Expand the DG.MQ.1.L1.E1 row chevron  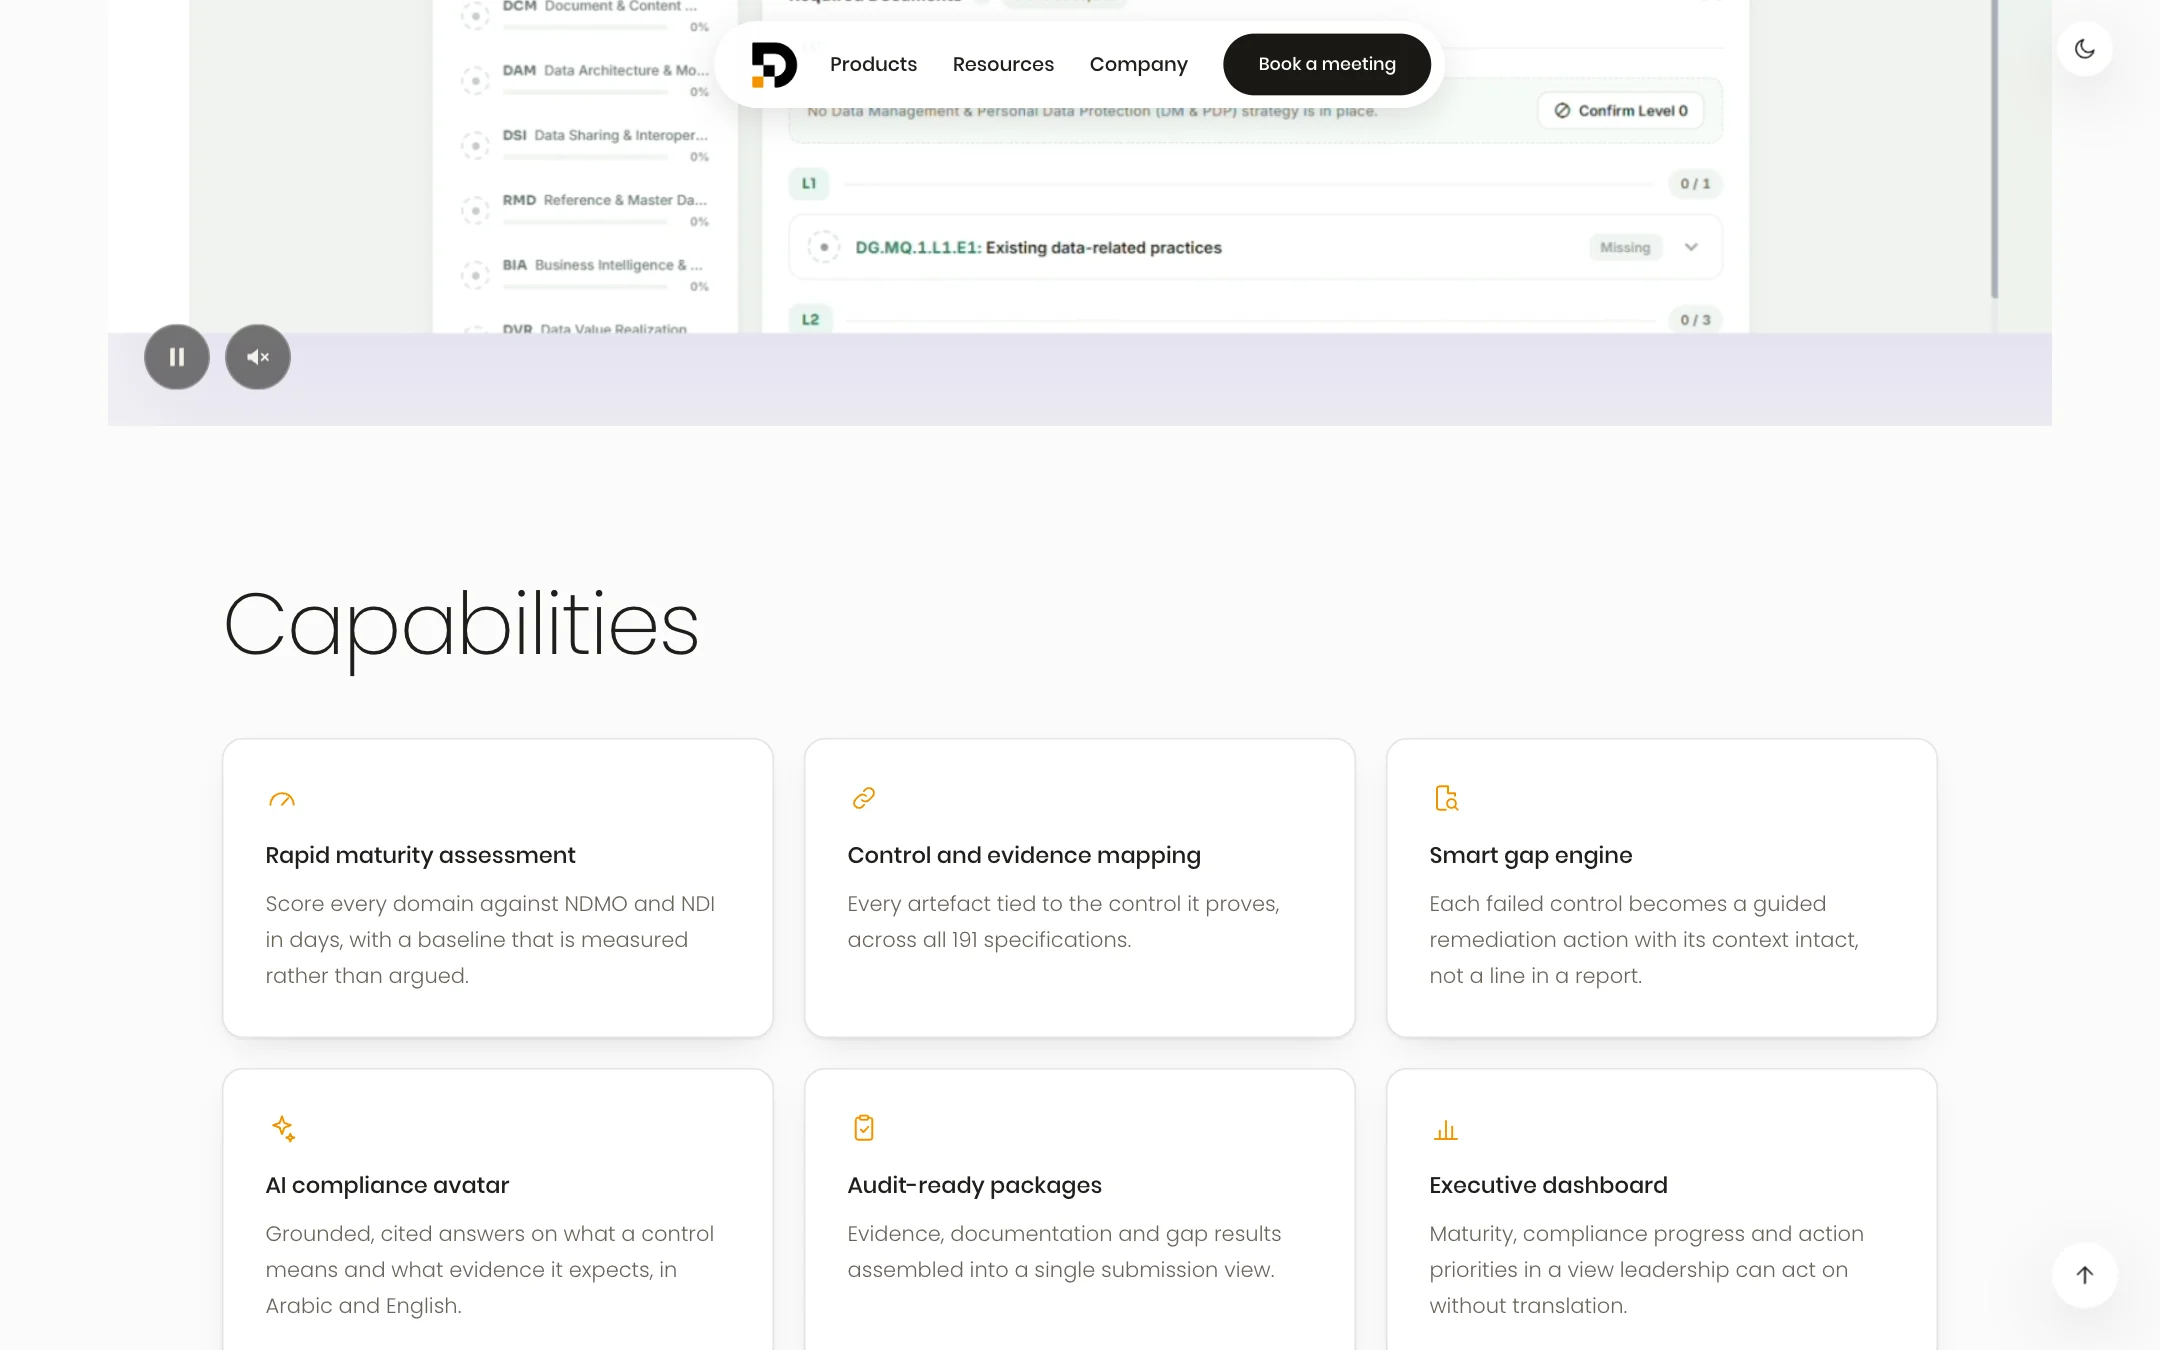coord(1691,247)
